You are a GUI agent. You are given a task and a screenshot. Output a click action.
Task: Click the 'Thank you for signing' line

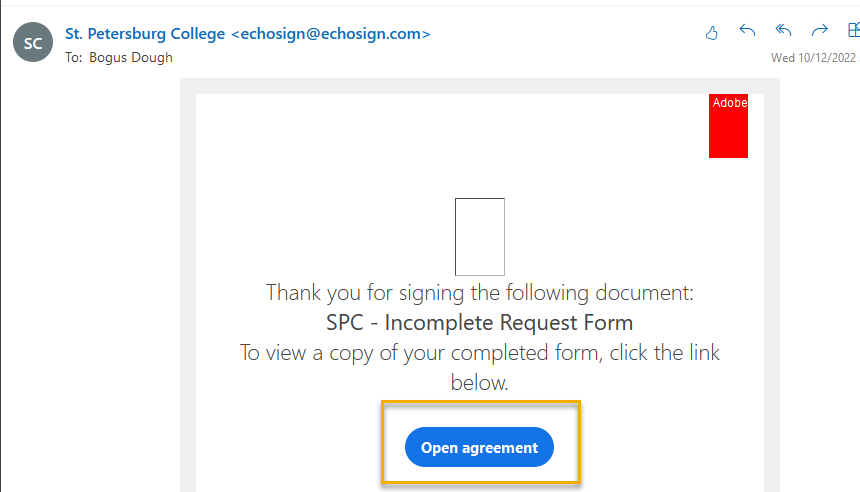(480, 294)
